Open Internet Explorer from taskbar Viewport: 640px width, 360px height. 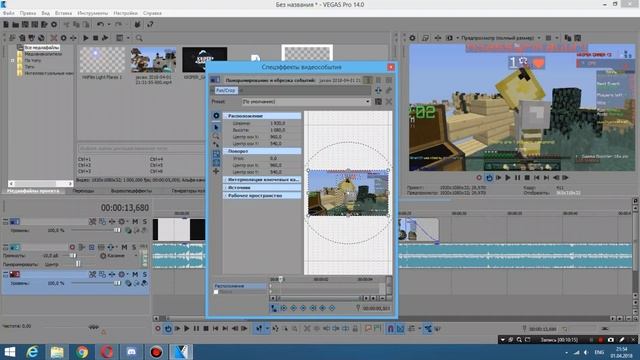(x=32, y=352)
